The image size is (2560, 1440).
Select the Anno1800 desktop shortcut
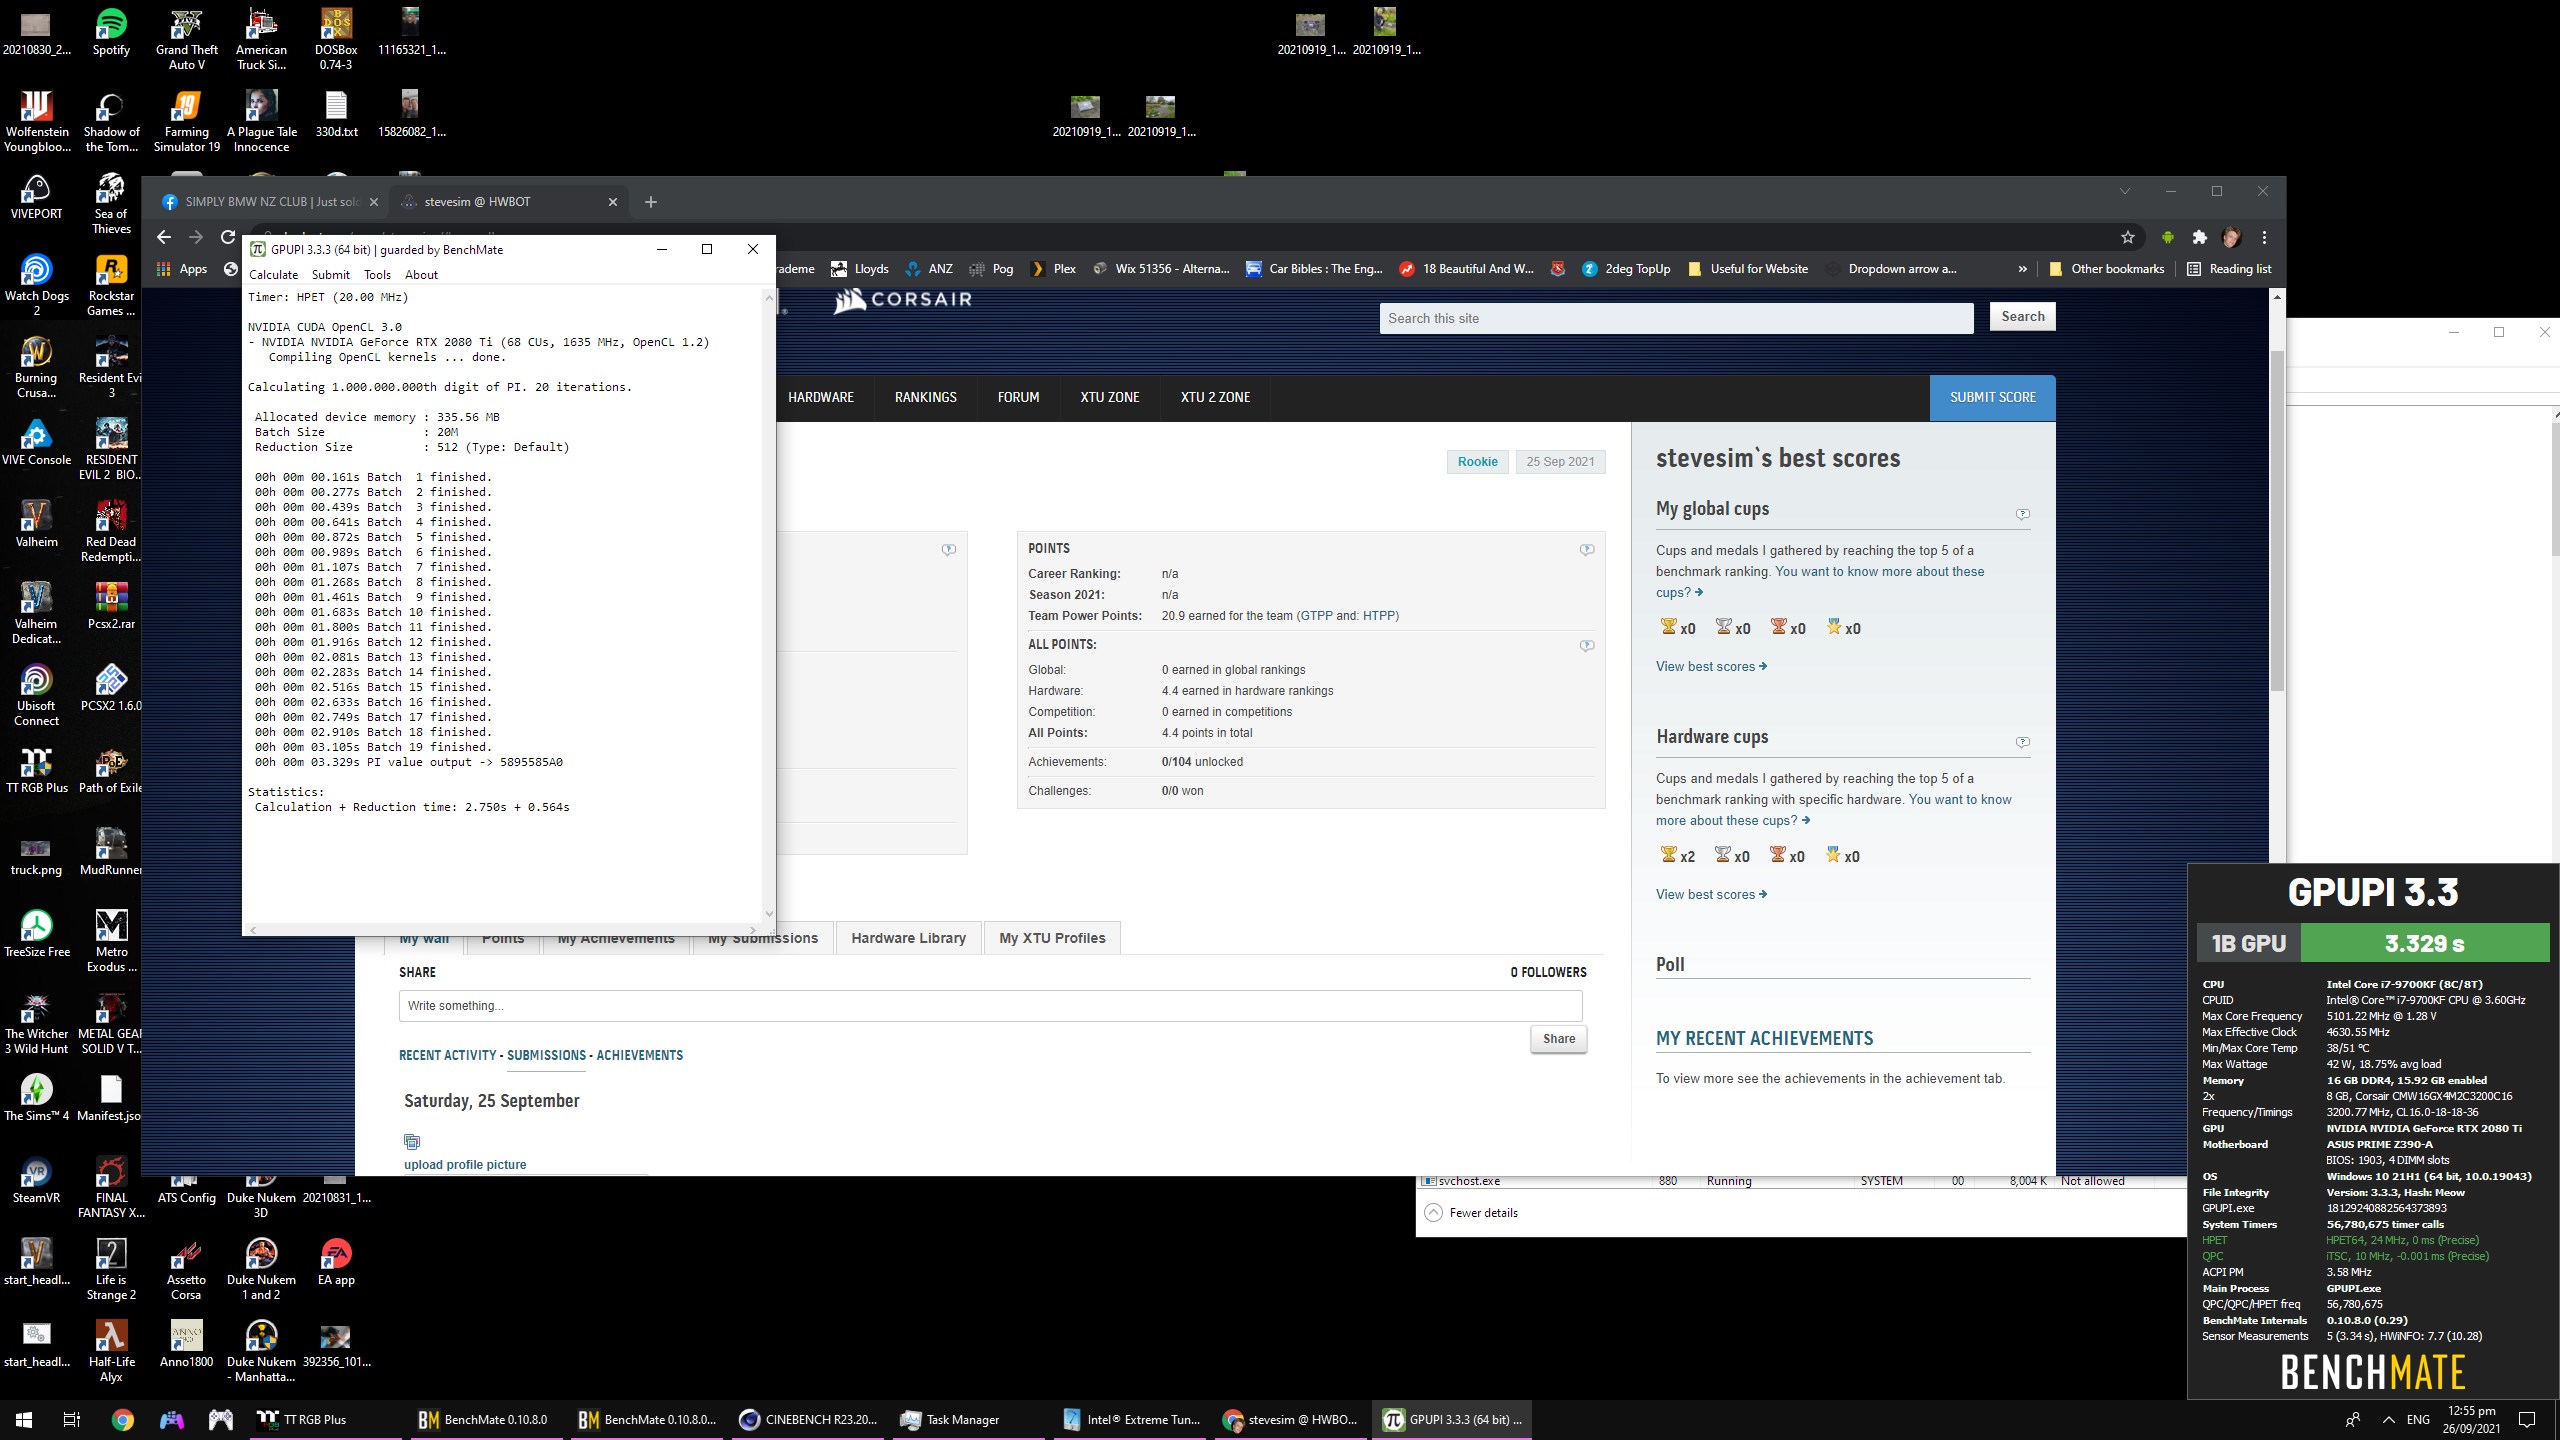coord(186,1345)
